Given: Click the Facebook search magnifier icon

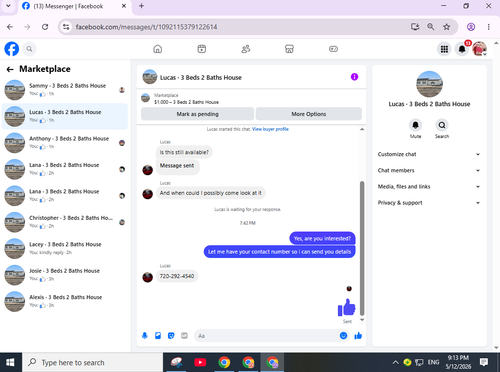Looking at the screenshot, I should 29,49.
